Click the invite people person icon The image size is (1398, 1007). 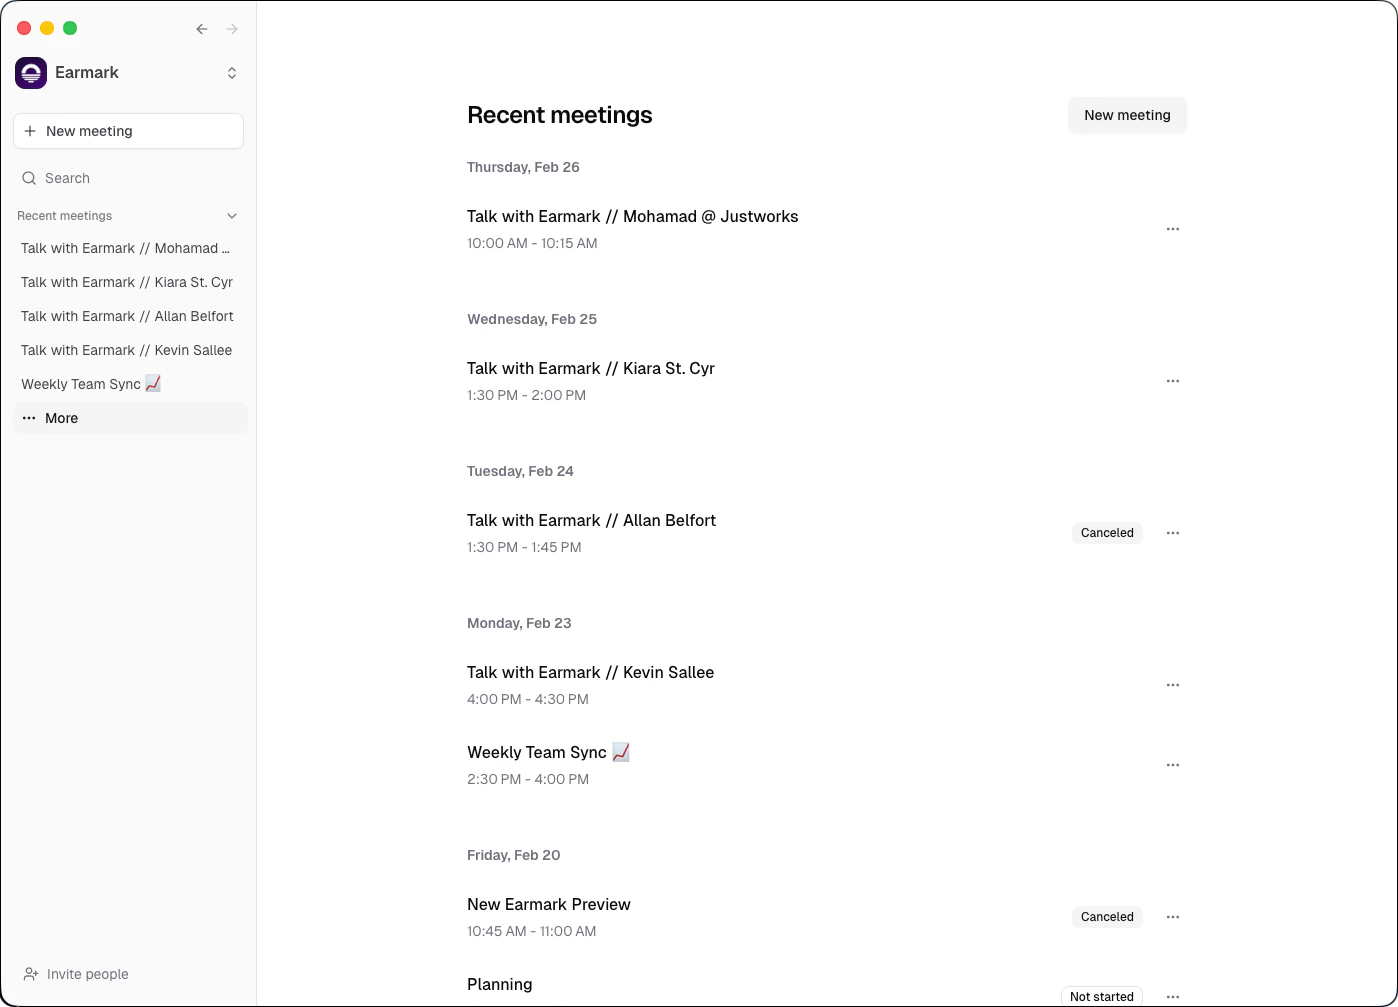[30, 973]
